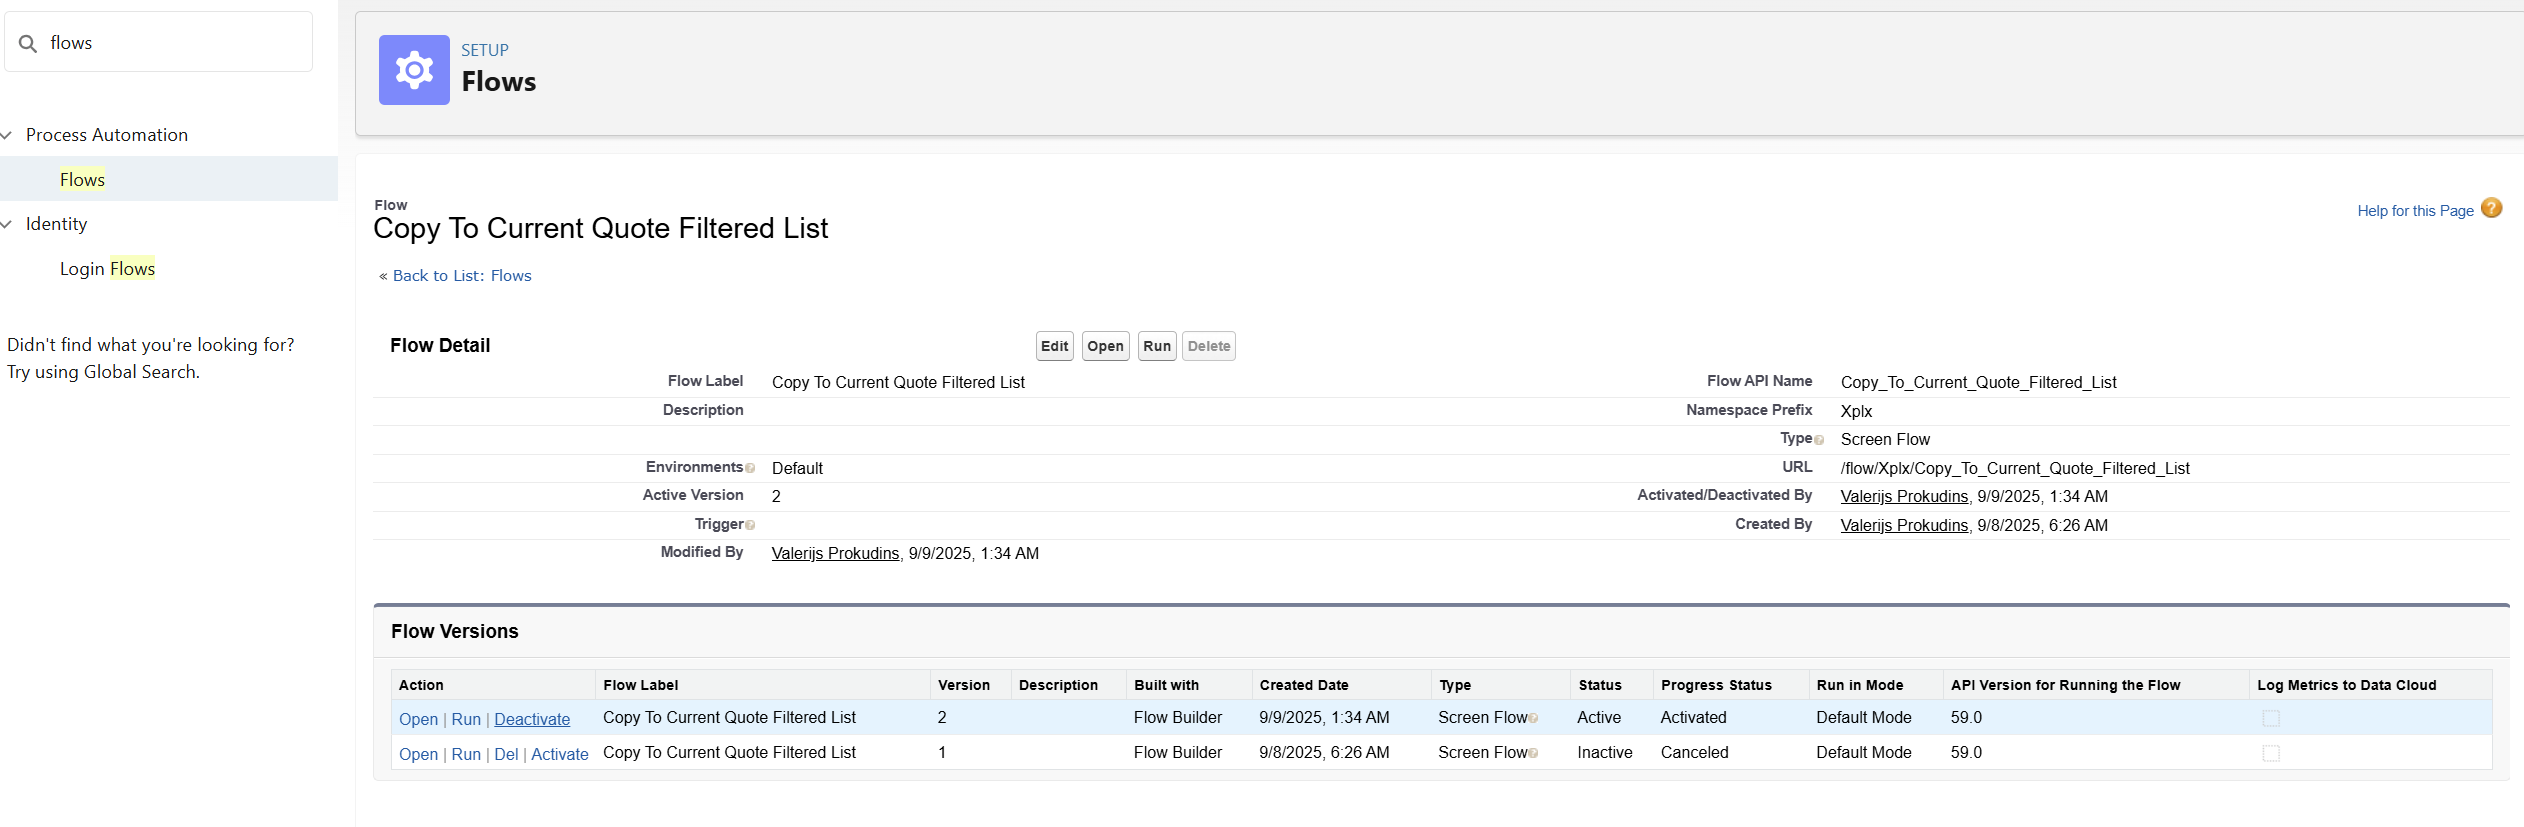The image size is (2524, 827).
Task: Click the Open button in Flow Detail
Action: point(1106,346)
